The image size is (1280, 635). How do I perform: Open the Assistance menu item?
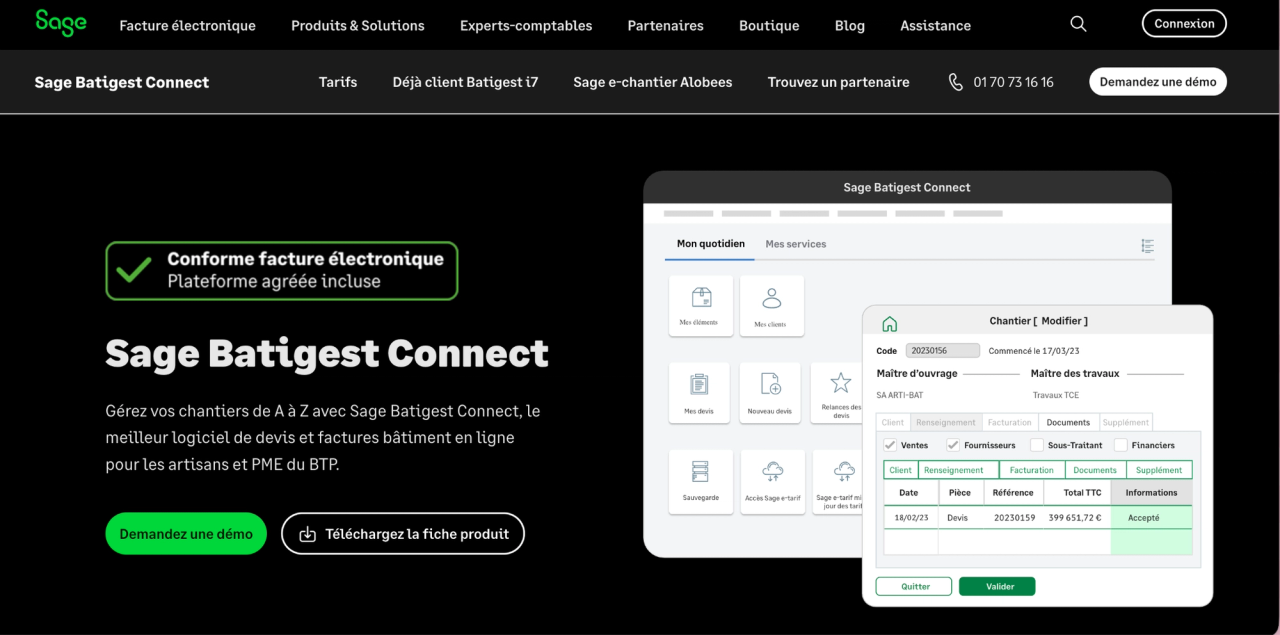tap(935, 25)
